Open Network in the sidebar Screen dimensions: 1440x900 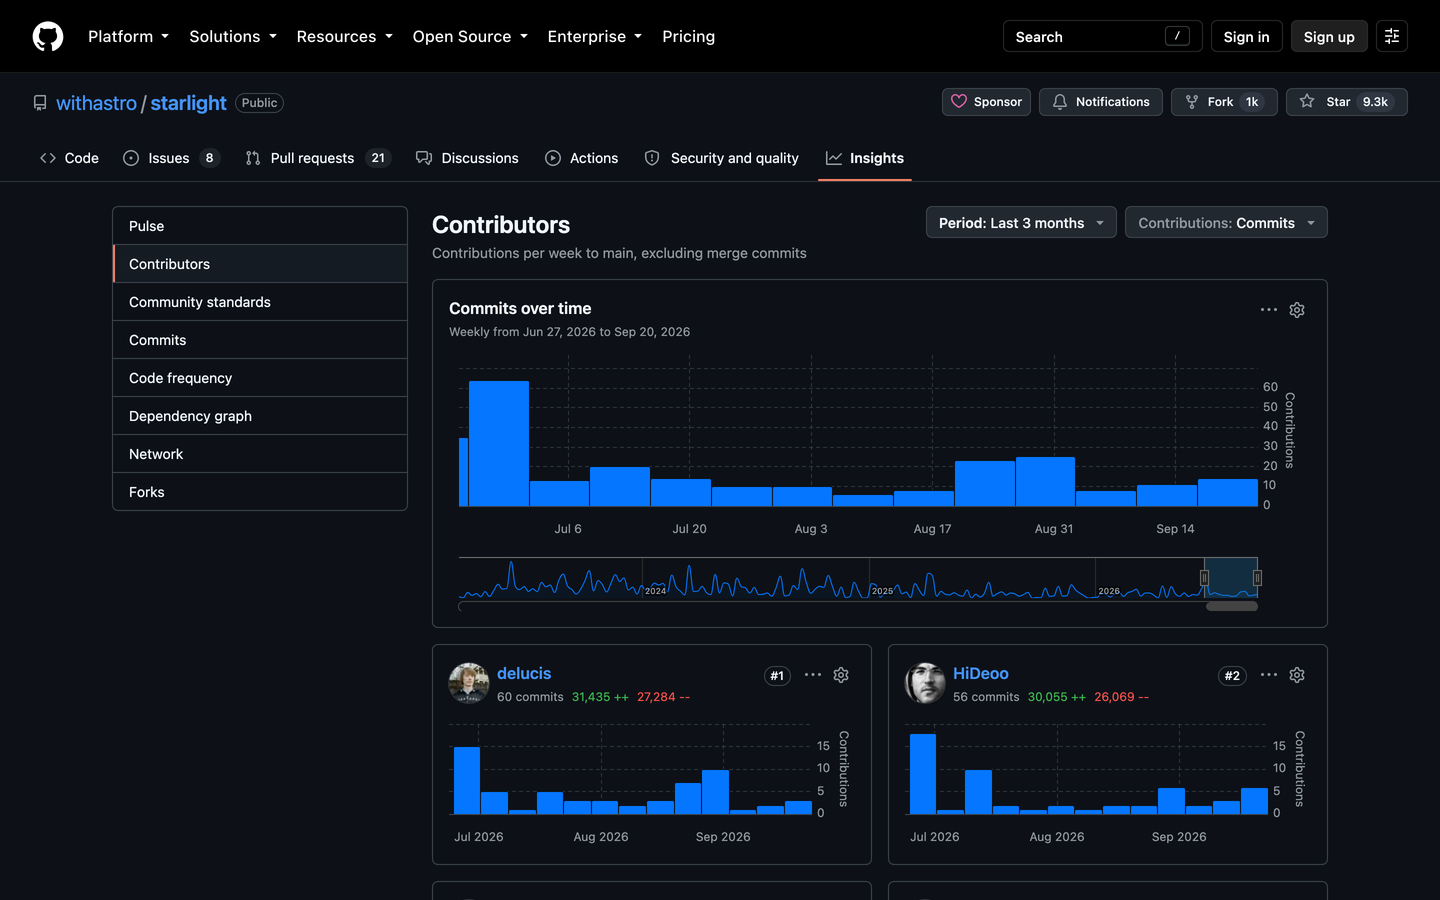point(260,454)
